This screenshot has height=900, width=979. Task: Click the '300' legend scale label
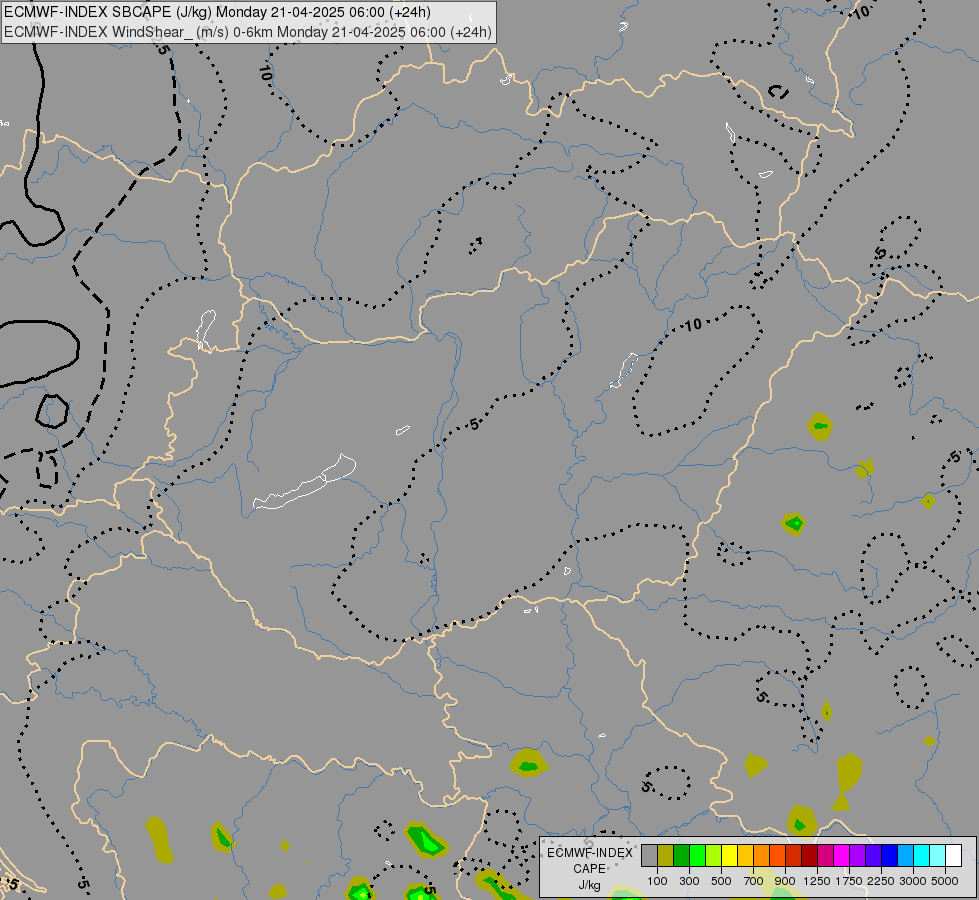click(x=689, y=881)
